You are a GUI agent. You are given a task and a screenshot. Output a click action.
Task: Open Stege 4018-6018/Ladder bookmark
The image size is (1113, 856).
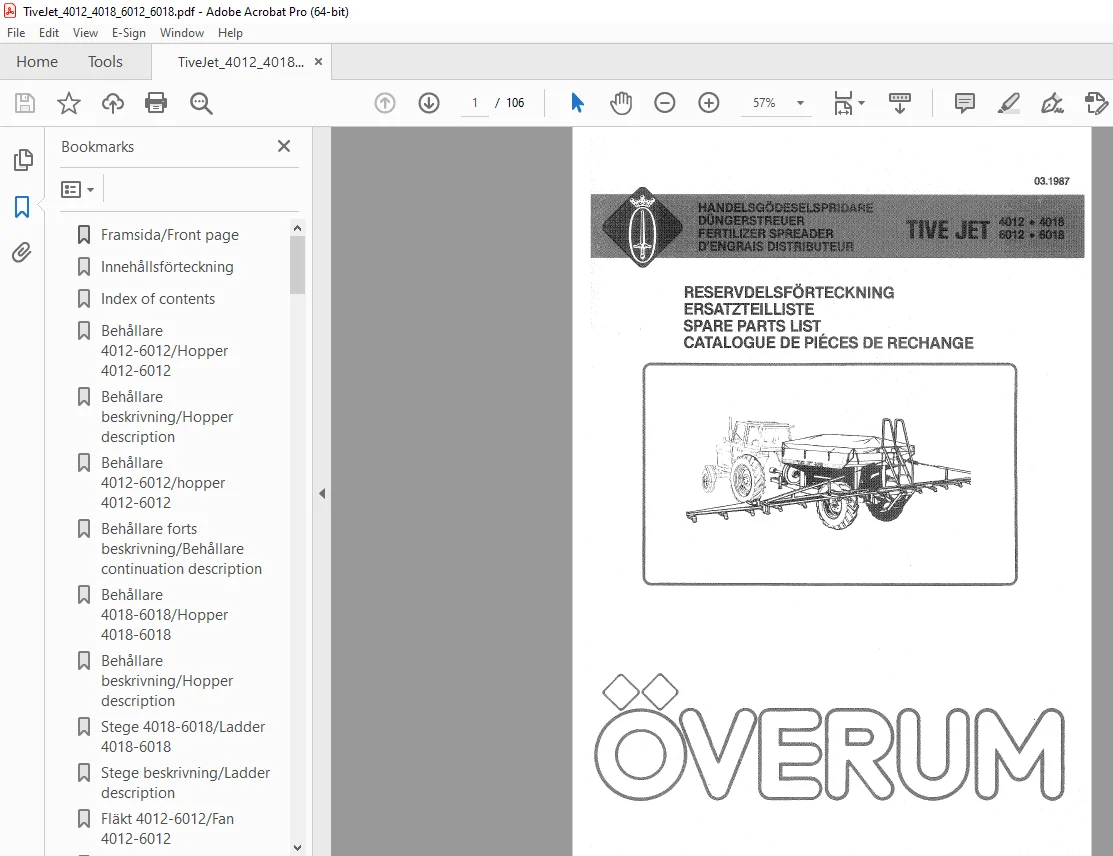click(183, 737)
